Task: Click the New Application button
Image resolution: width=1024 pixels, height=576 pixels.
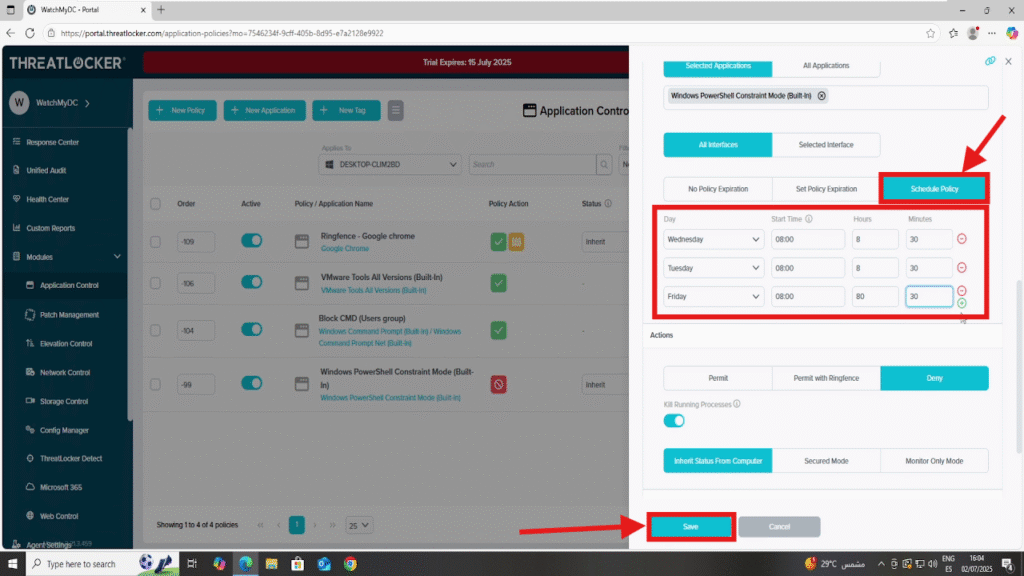Action: click(x=264, y=110)
